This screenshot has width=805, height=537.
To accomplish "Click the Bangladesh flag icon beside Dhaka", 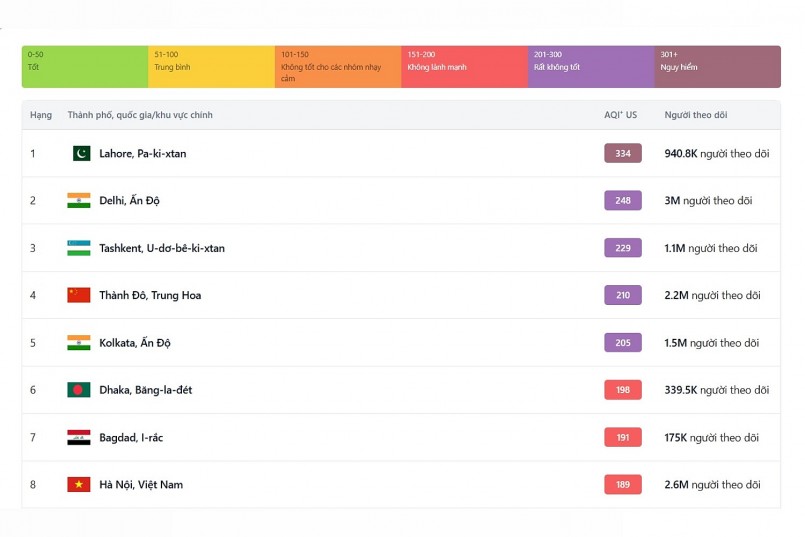I will coord(78,390).
